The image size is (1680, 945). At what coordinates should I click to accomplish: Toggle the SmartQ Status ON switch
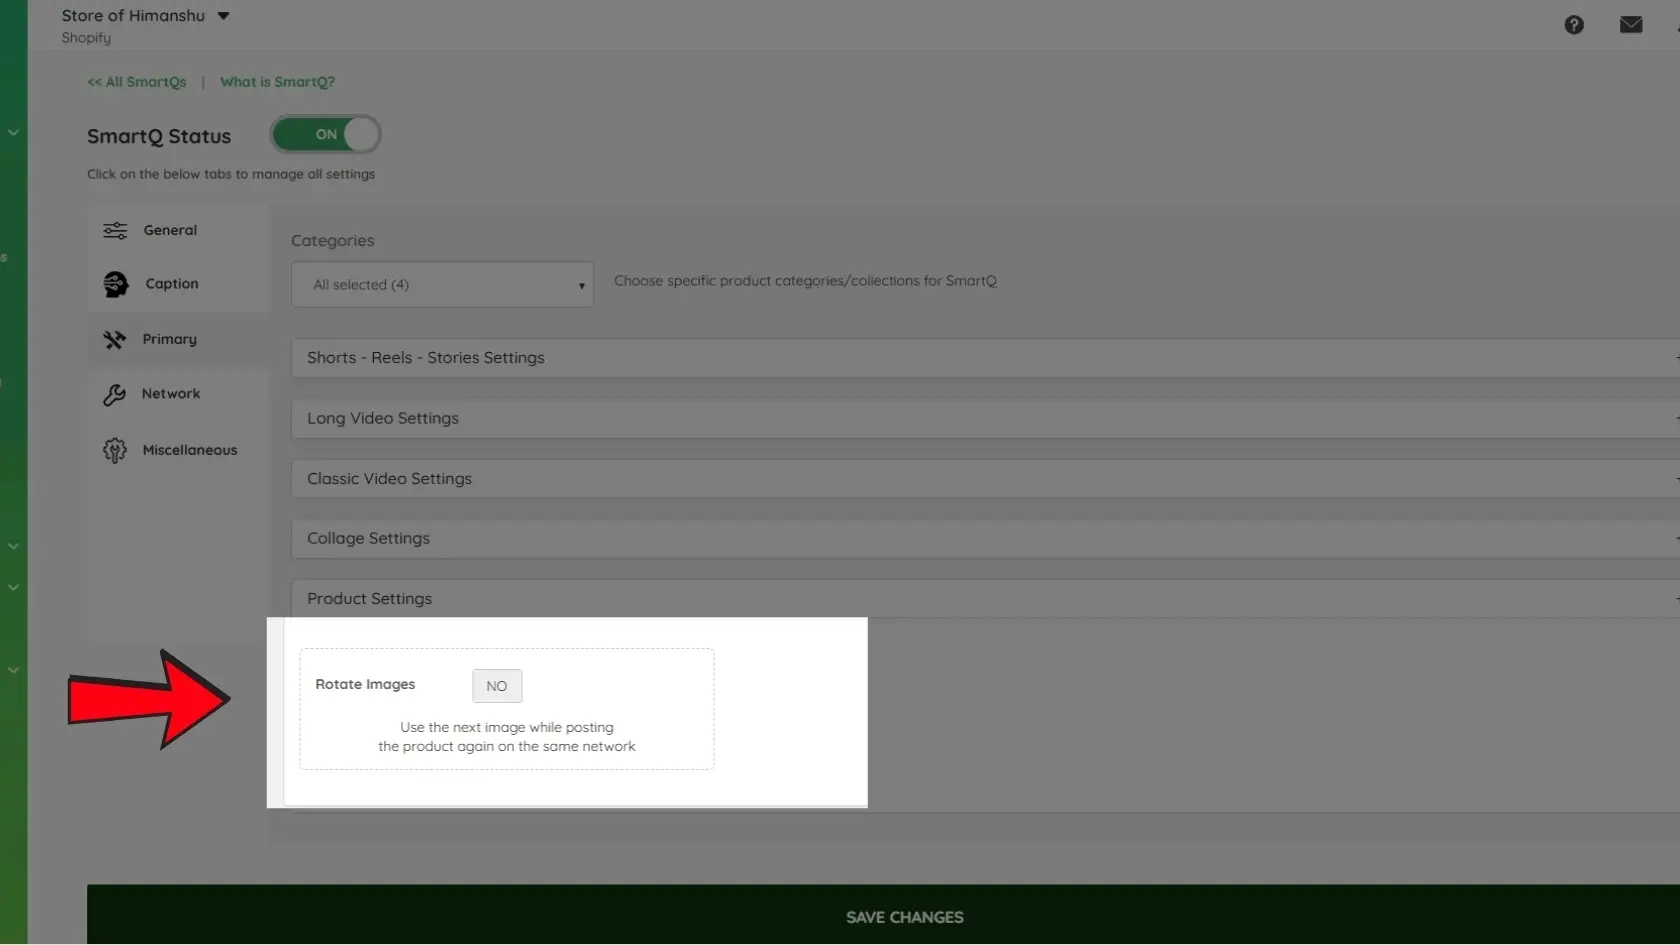pos(326,134)
